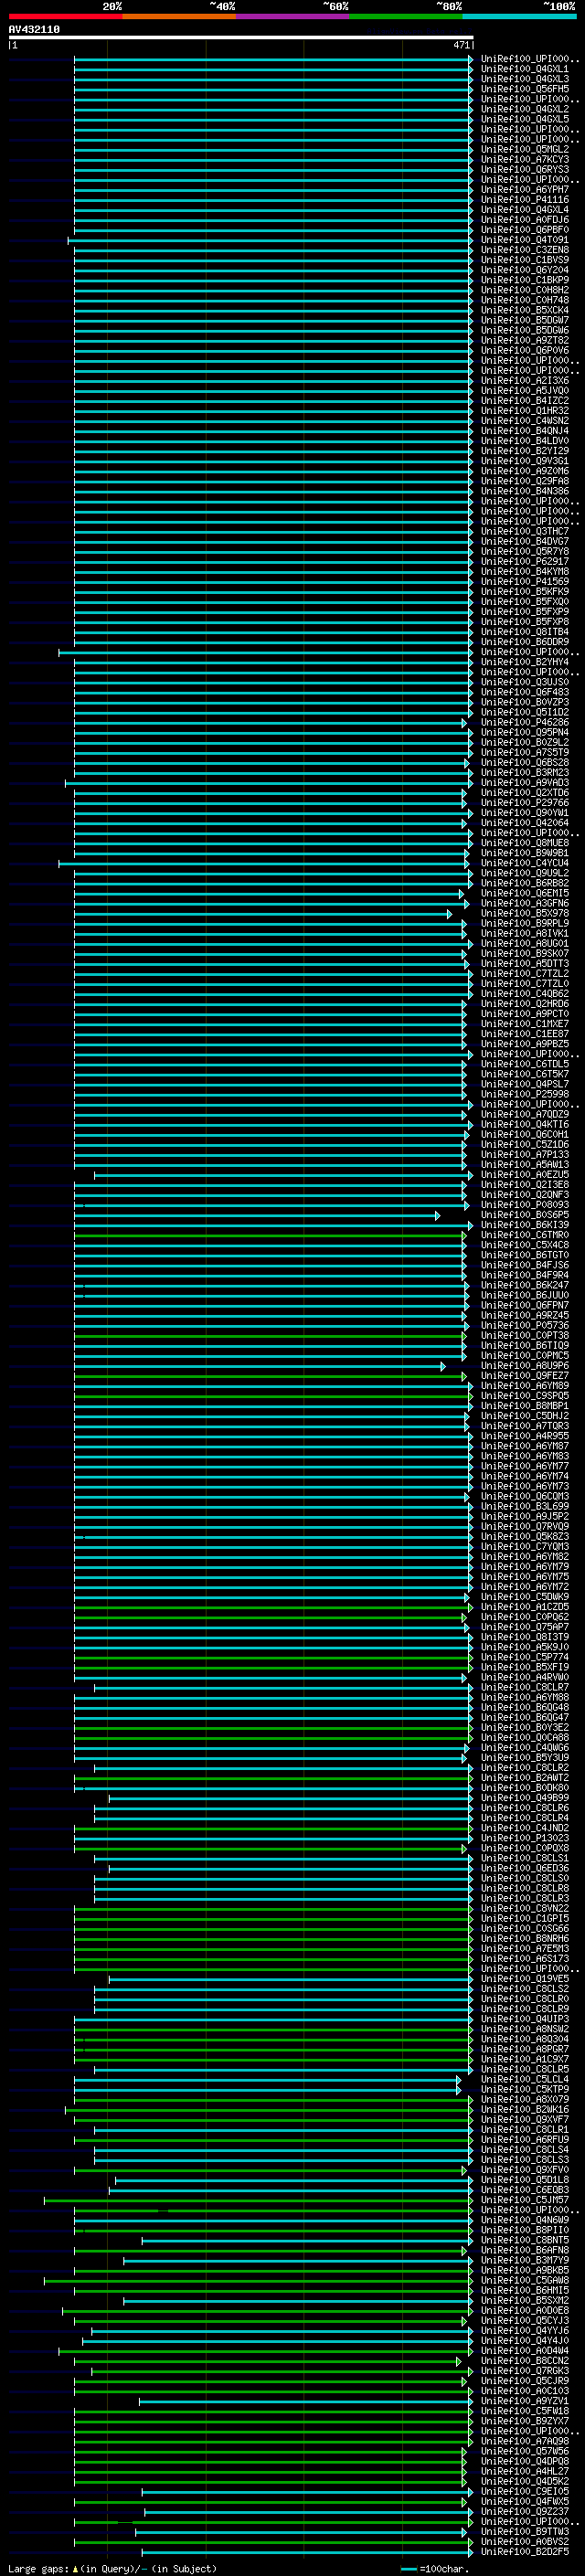Select the UniRef100_B3L699 label
This screenshot has height=2576, width=585.
point(525,1506)
